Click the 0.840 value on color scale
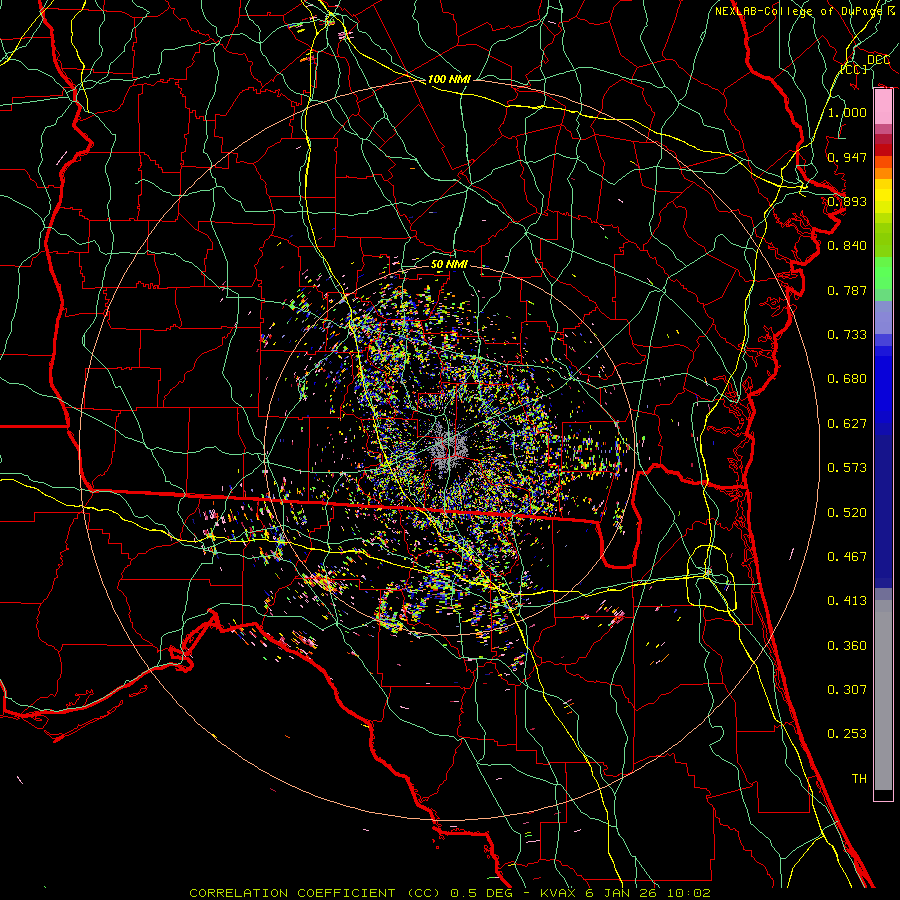Image resolution: width=900 pixels, height=900 pixels. coord(847,245)
